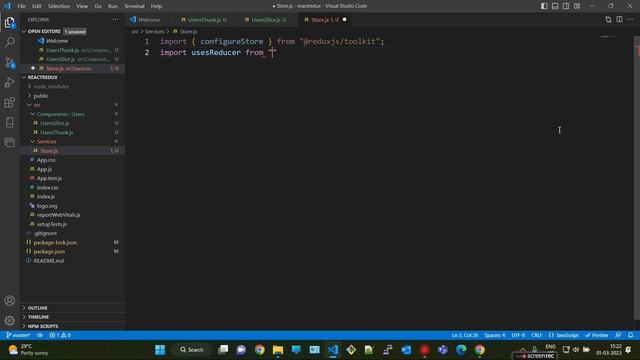Click the split editor right icon
Viewport: 640px width, 360px height.
(x=619, y=20)
